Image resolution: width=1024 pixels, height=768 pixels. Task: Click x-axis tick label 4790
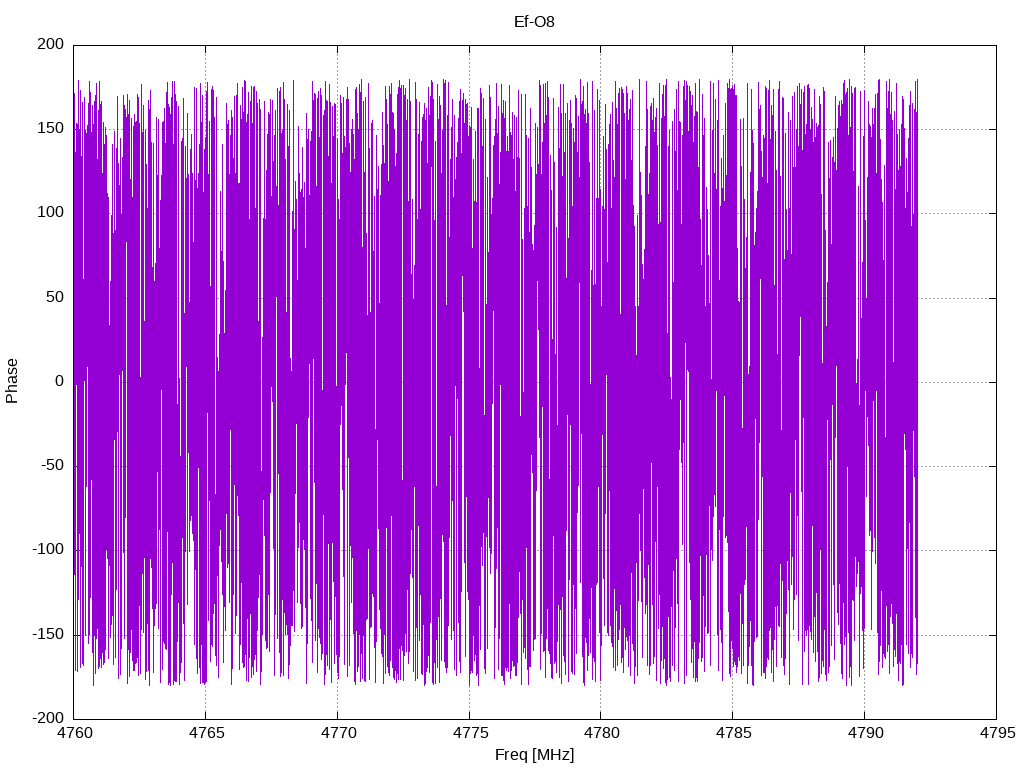coord(865,733)
